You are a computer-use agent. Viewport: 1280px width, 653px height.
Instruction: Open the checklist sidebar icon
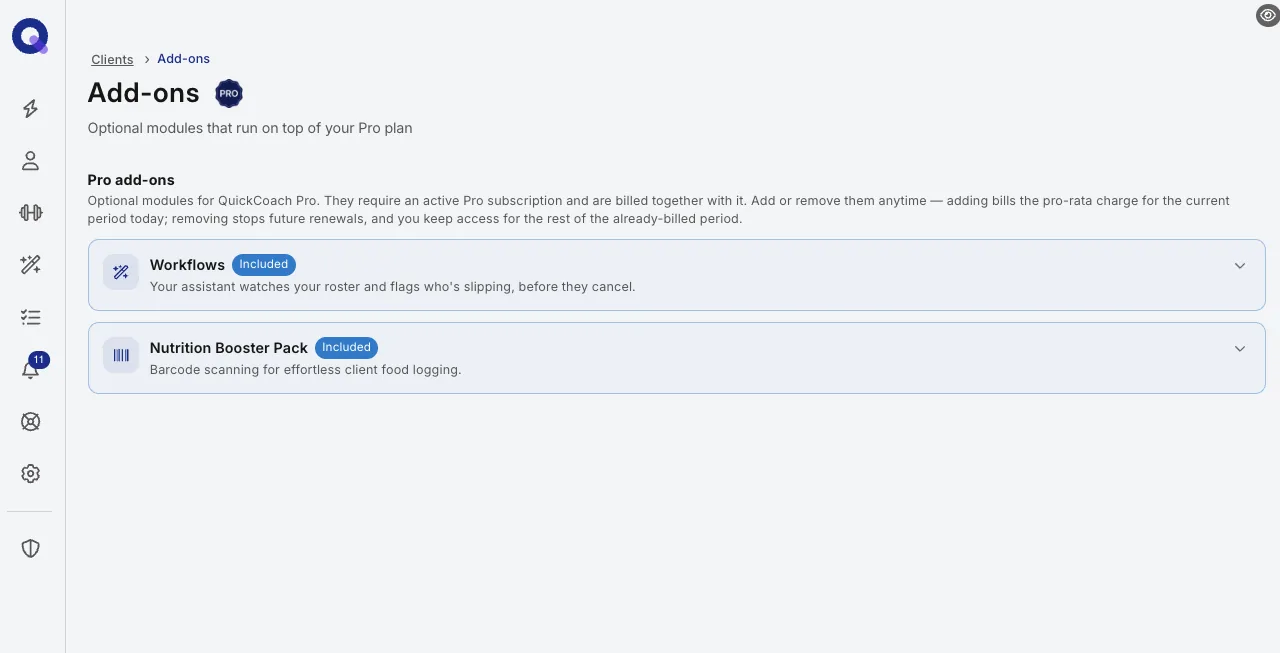(x=31, y=317)
